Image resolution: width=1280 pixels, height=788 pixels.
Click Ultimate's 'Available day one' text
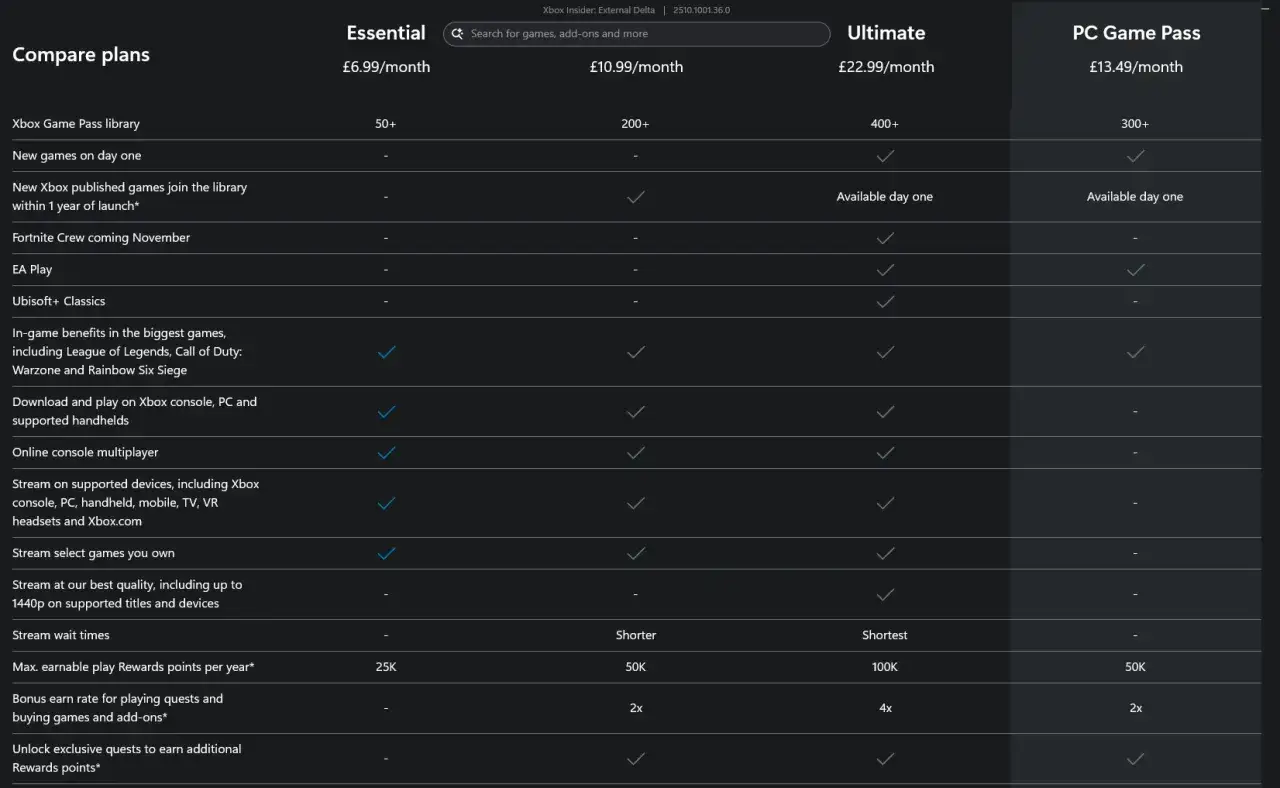(x=885, y=197)
